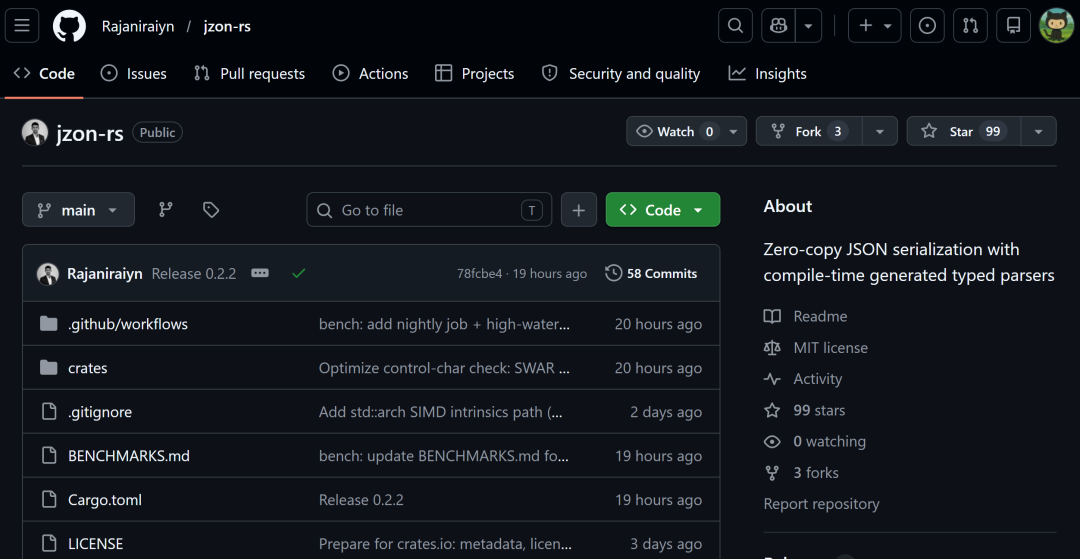The height and width of the screenshot is (559, 1080).
Task: Go to GitHub homepage via Octocat logo
Action: pos(70,26)
